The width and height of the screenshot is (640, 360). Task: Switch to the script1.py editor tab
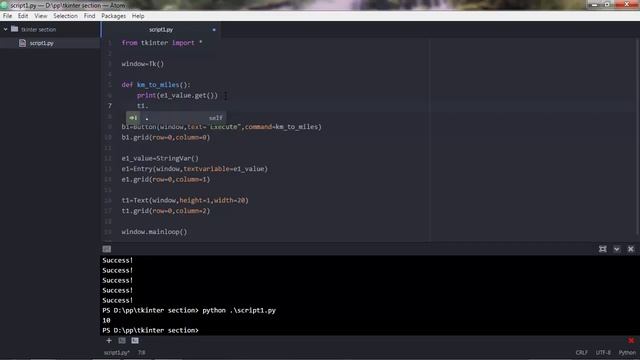(161, 29)
